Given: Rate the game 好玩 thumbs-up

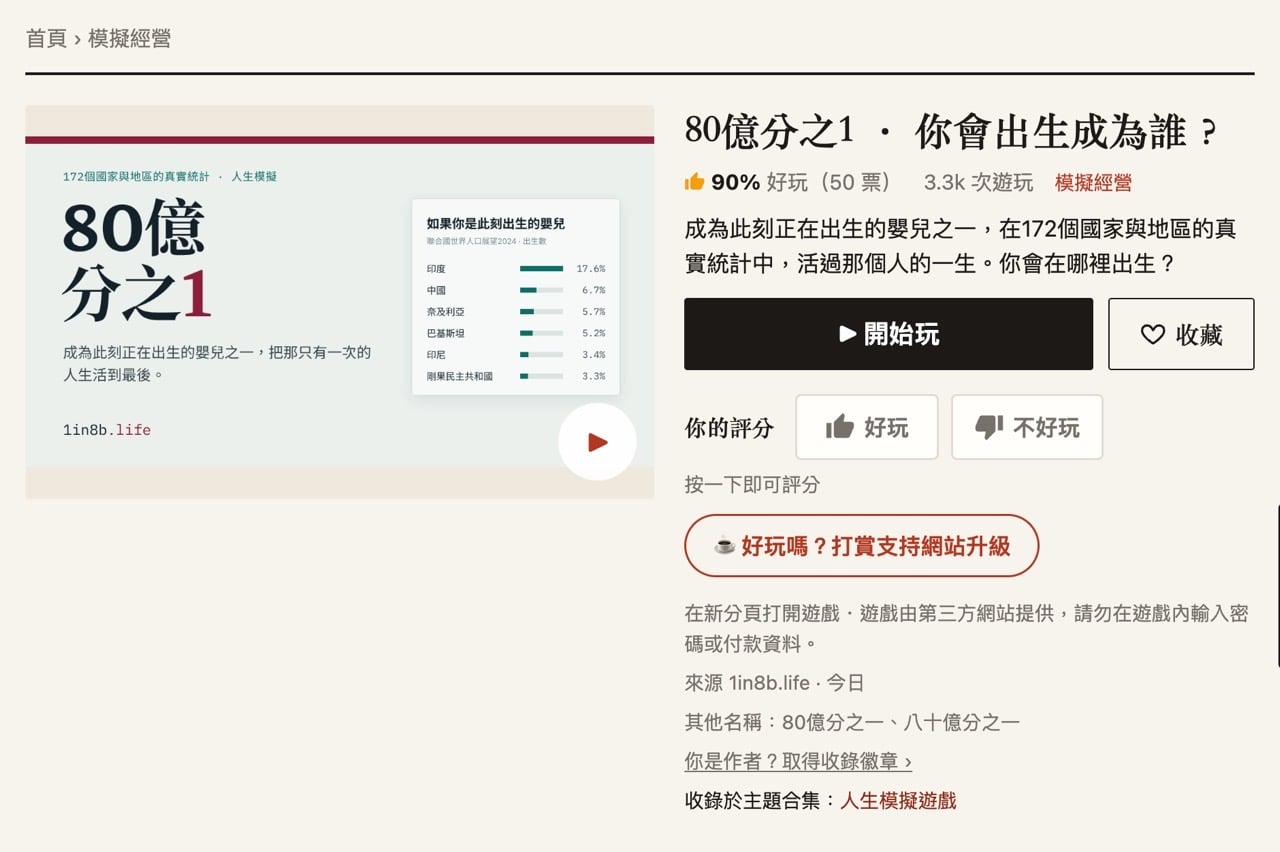Looking at the screenshot, I should pyautogui.click(x=867, y=427).
